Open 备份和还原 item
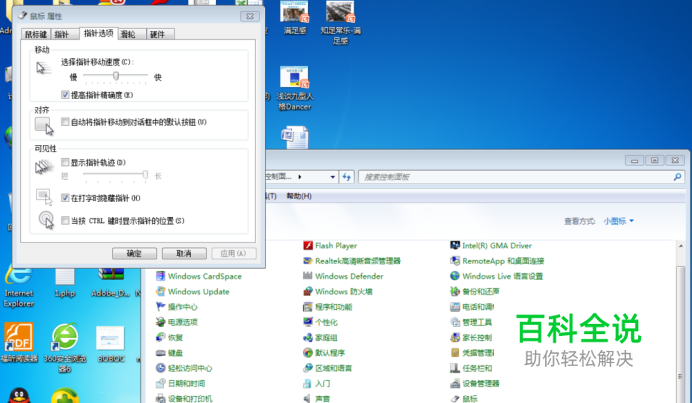The image size is (692, 403). 475,291
